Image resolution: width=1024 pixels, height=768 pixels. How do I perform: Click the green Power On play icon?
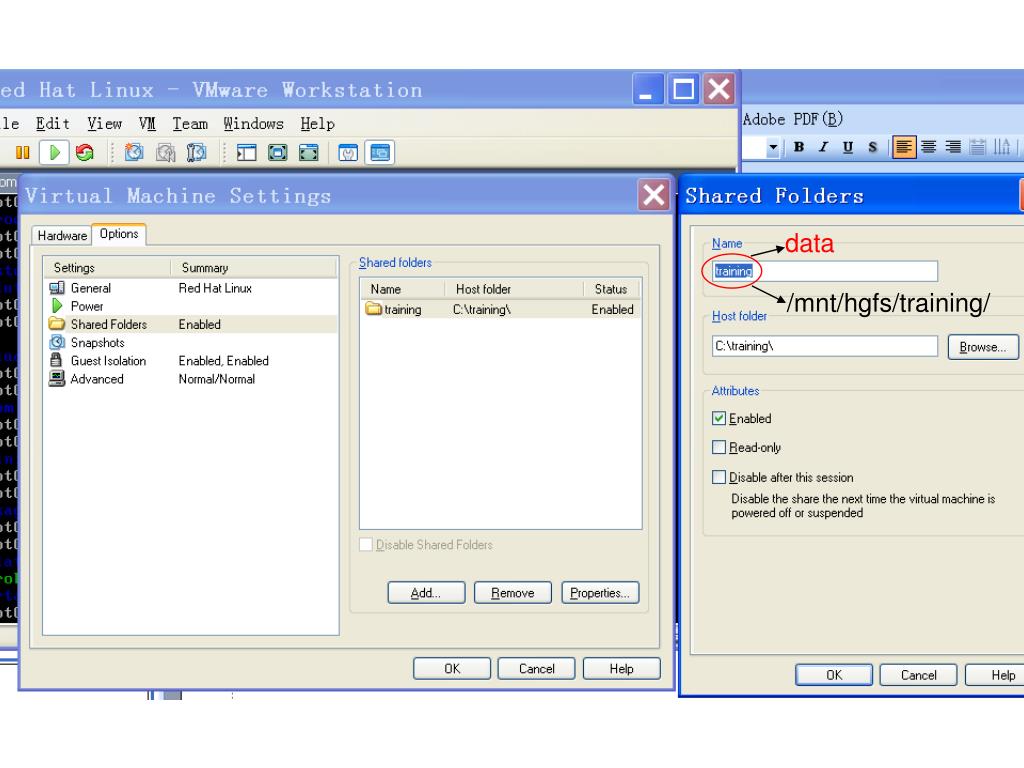click(x=54, y=153)
